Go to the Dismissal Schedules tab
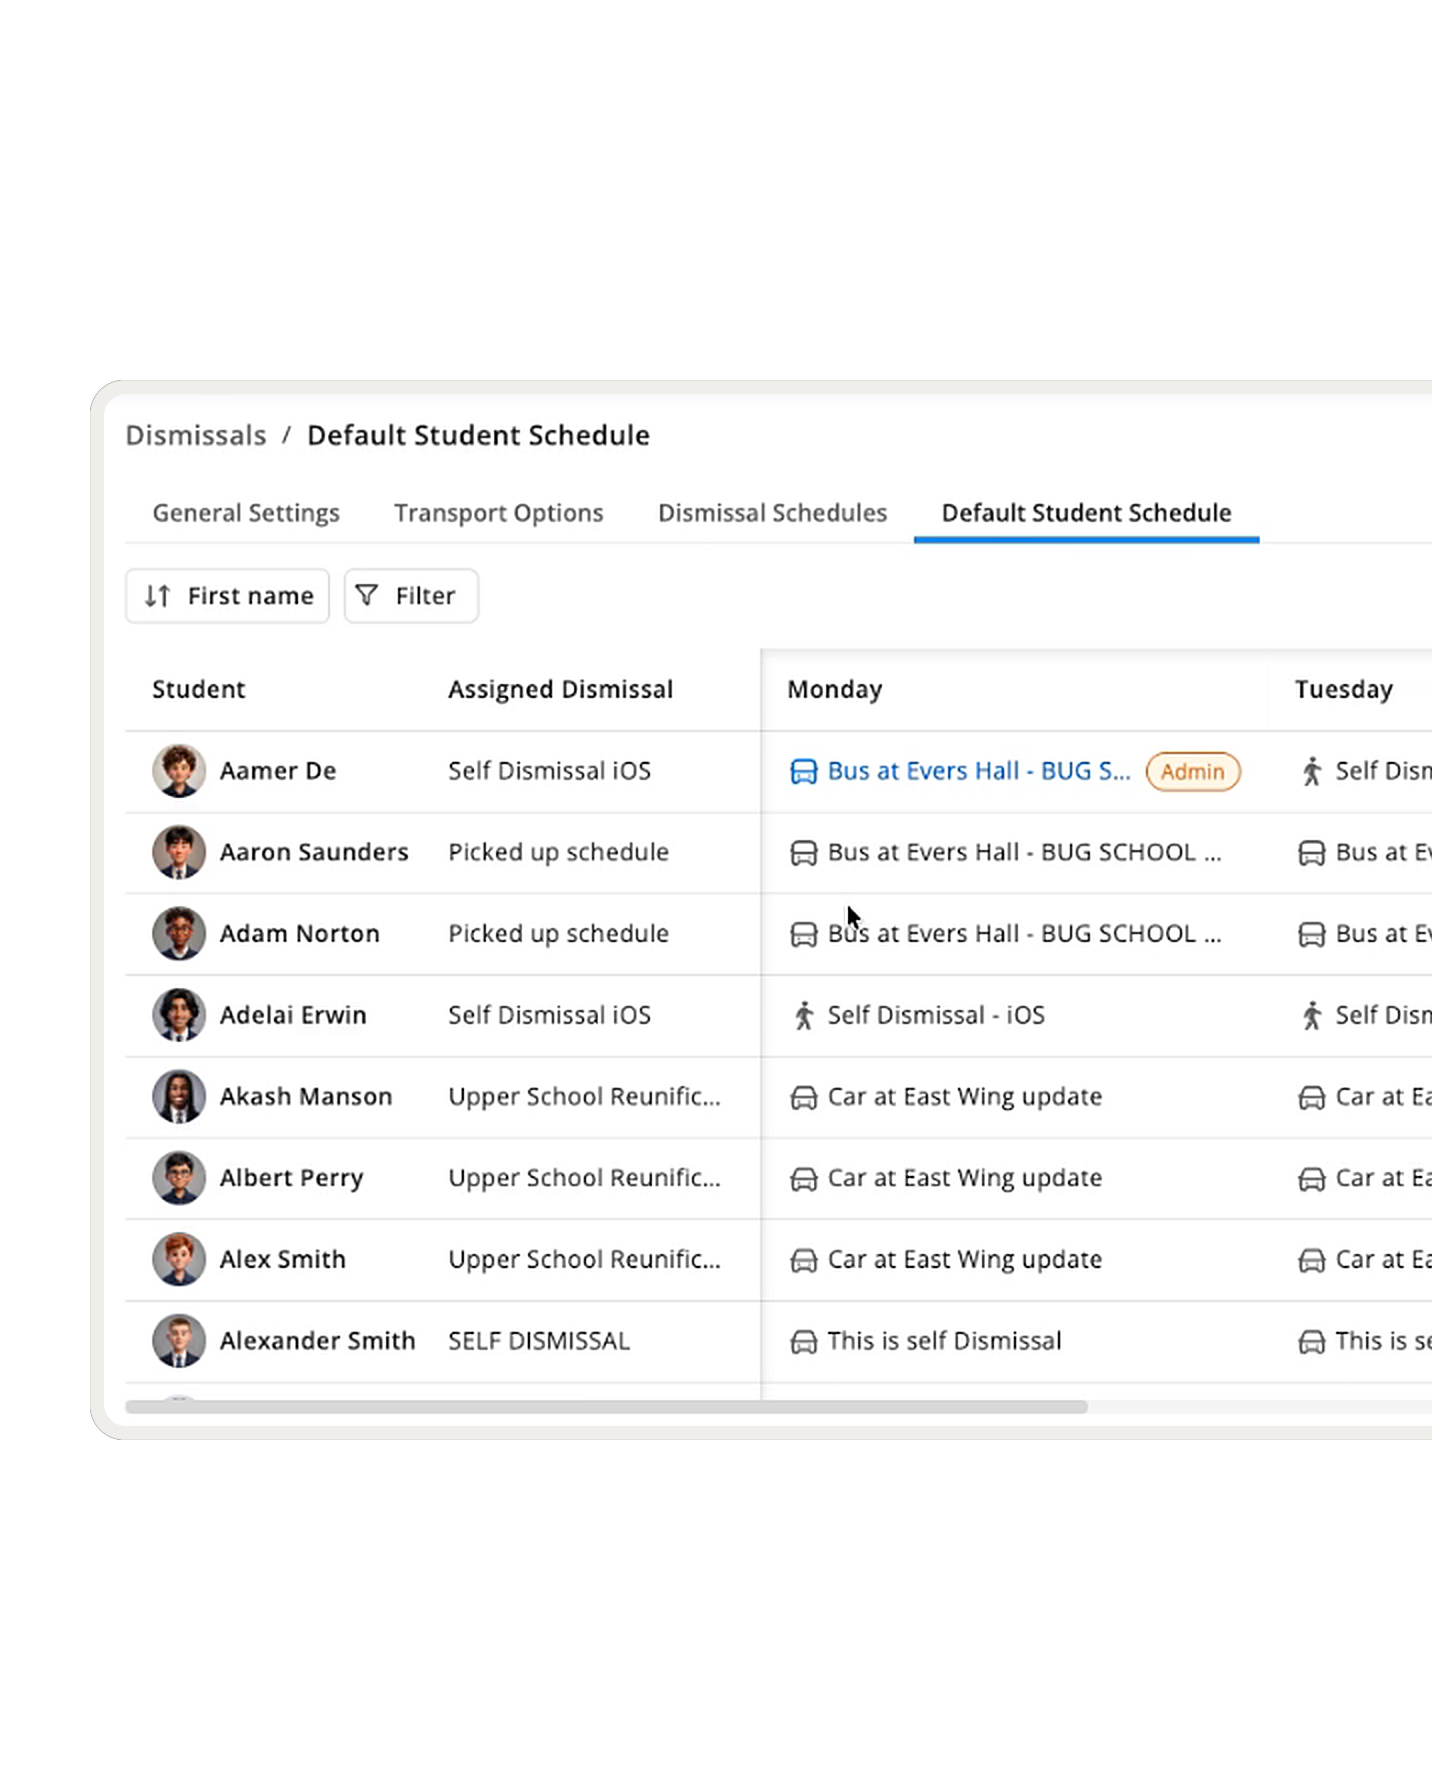The image size is (1432, 1790). (x=772, y=513)
